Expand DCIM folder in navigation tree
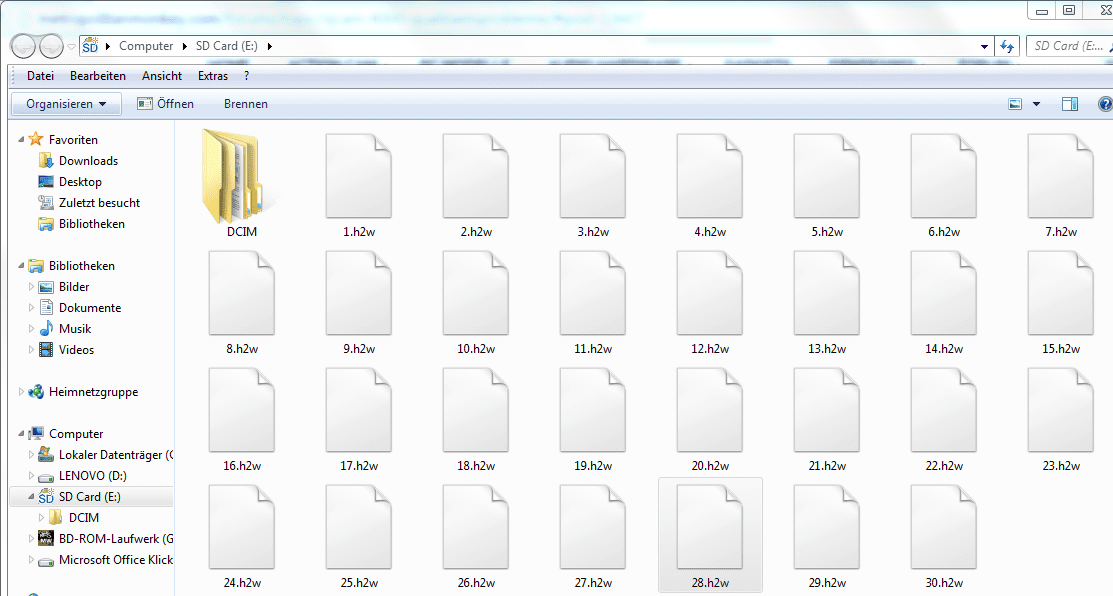Image resolution: width=1113 pixels, height=596 pixels. pyautogui.click(x=41, y=517)
